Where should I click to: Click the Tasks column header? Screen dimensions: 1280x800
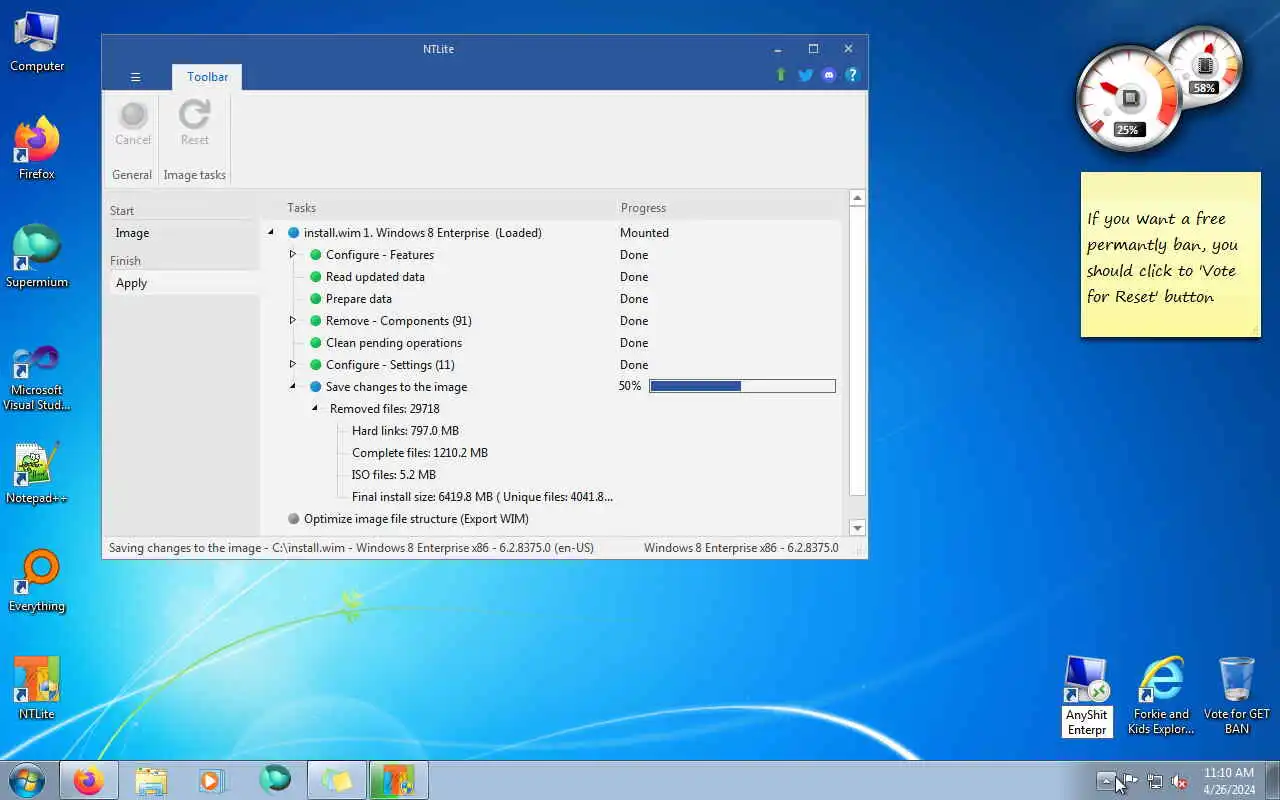point(301,208)
